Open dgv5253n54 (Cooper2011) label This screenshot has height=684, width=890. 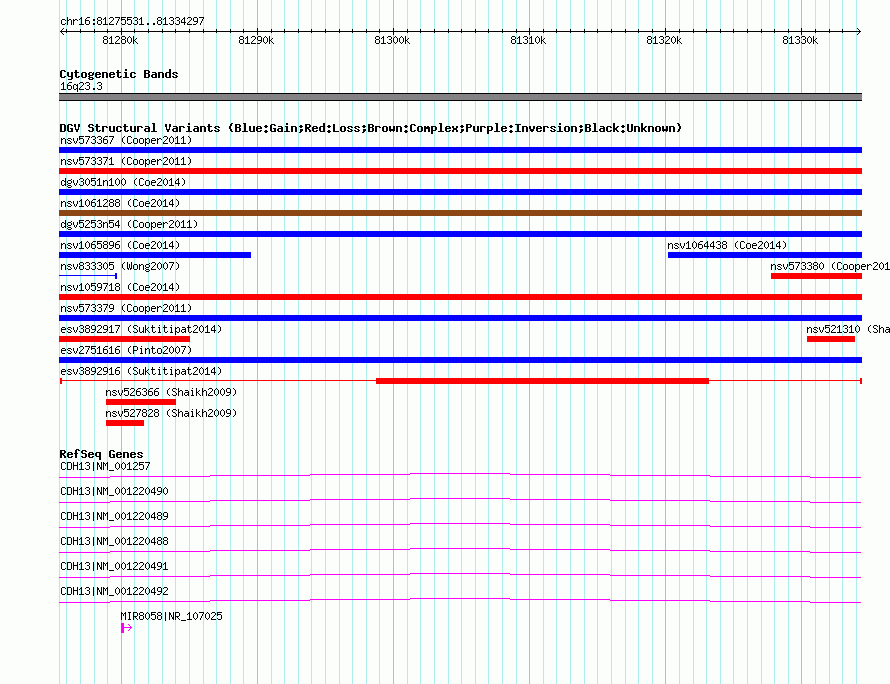pyautogui.click(x=129, y=224)
